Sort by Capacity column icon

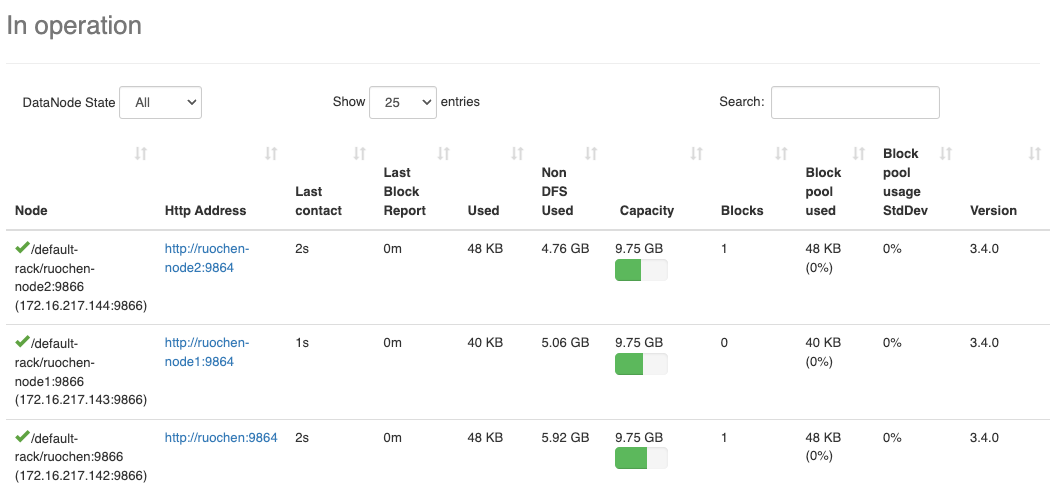697,153
